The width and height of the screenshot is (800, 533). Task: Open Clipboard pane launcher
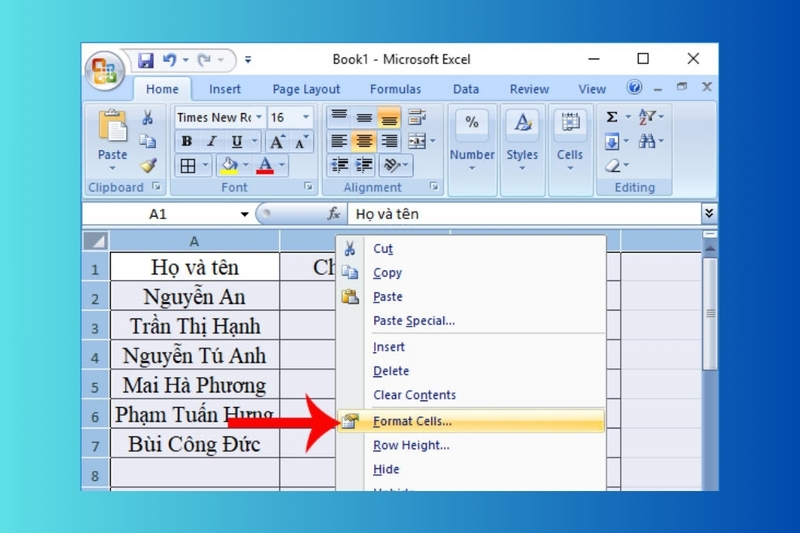coord(157,187)
